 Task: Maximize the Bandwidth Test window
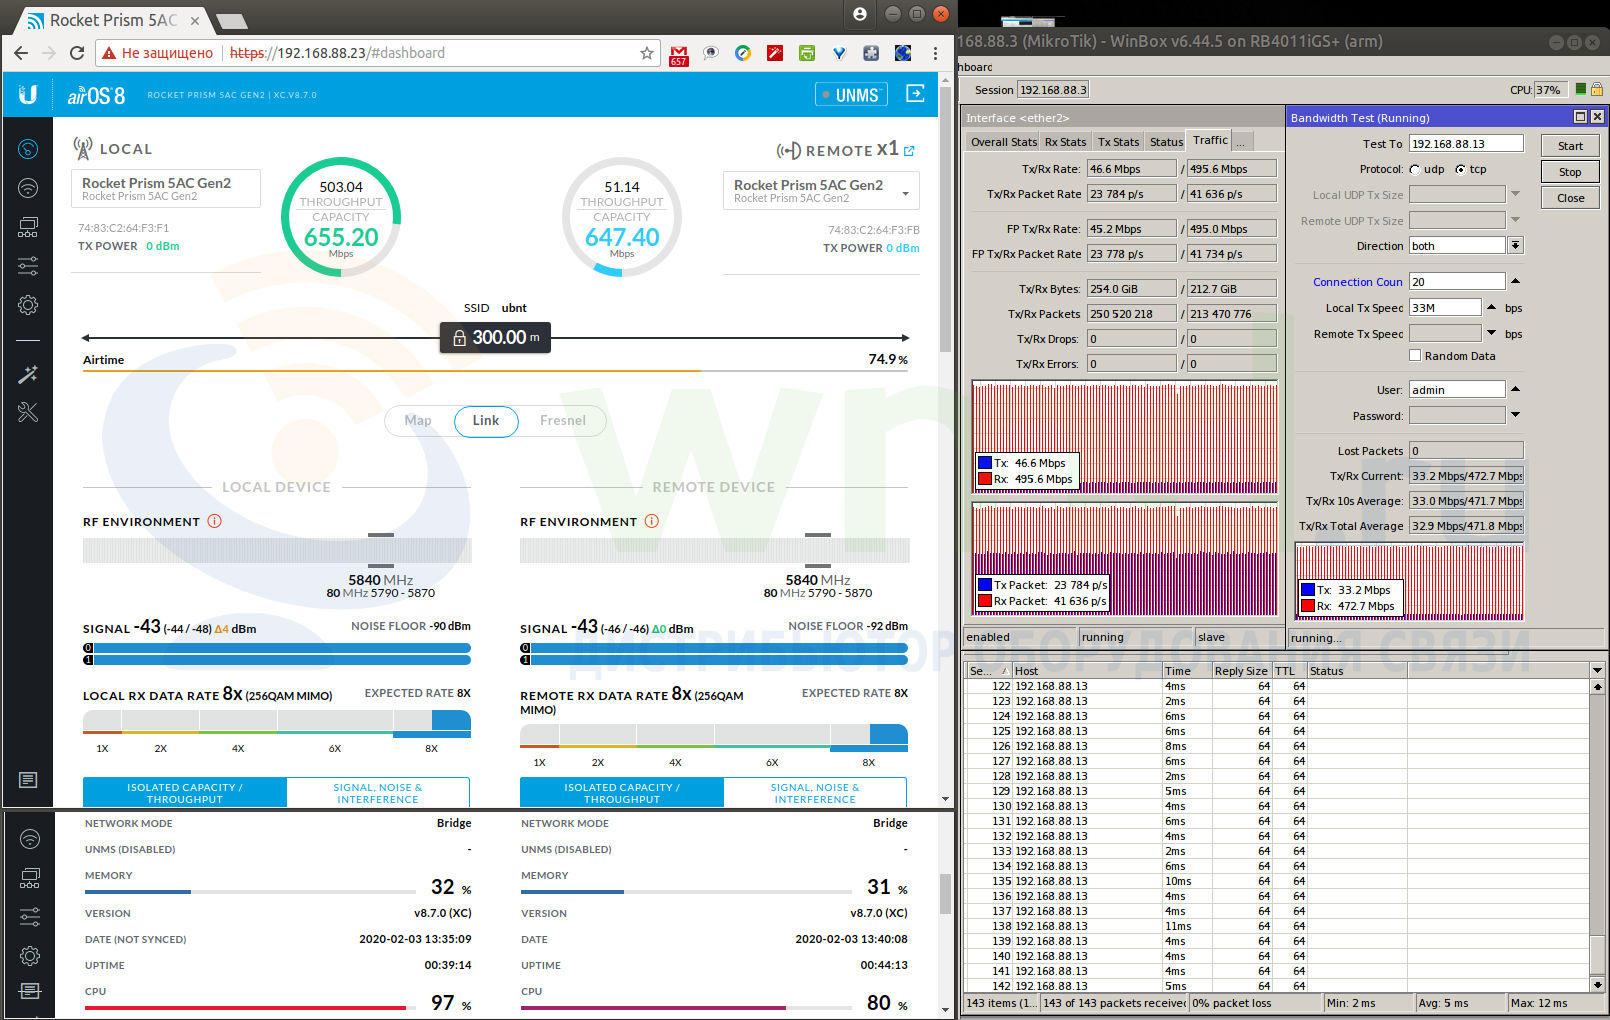tap(1580, 117)
